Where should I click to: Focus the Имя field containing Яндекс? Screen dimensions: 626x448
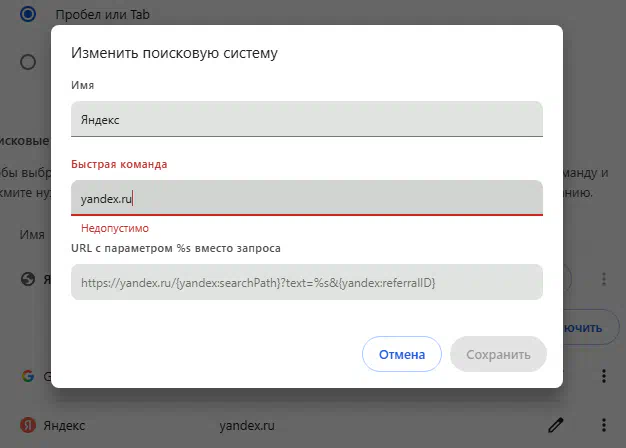pos(307,119)
